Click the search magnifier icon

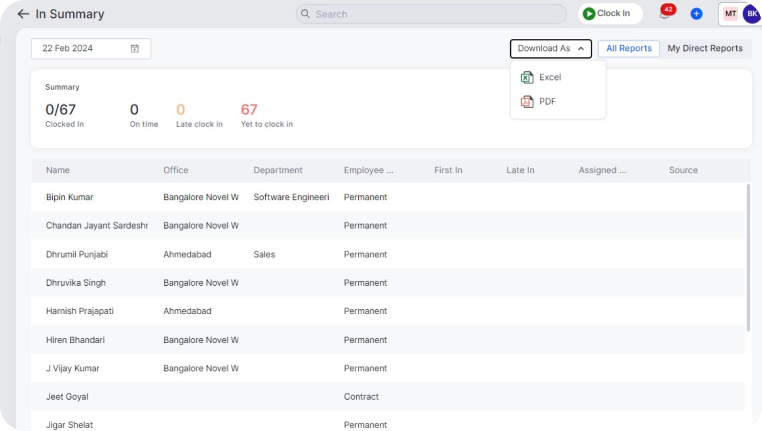[305, 14]
